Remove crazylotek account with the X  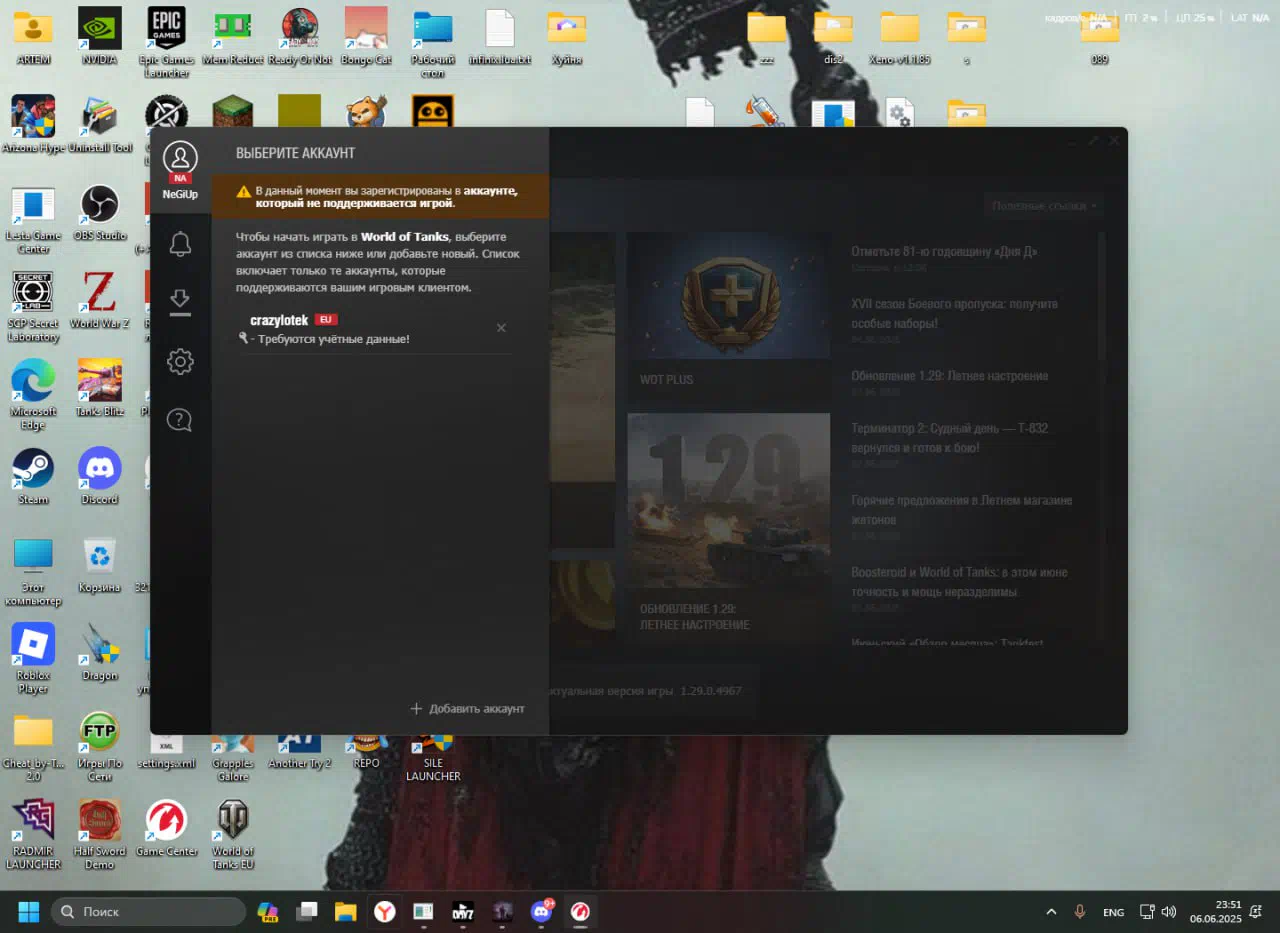(x=501, y=328)
